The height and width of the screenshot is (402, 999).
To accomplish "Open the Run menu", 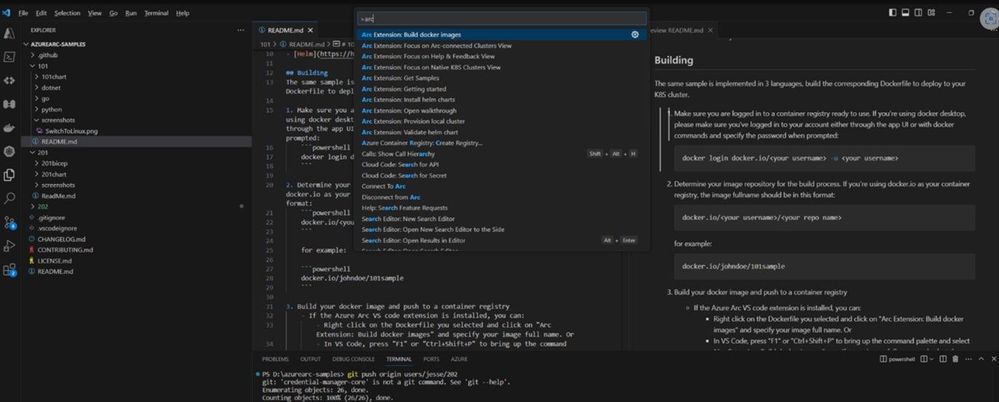I will 131,13.
